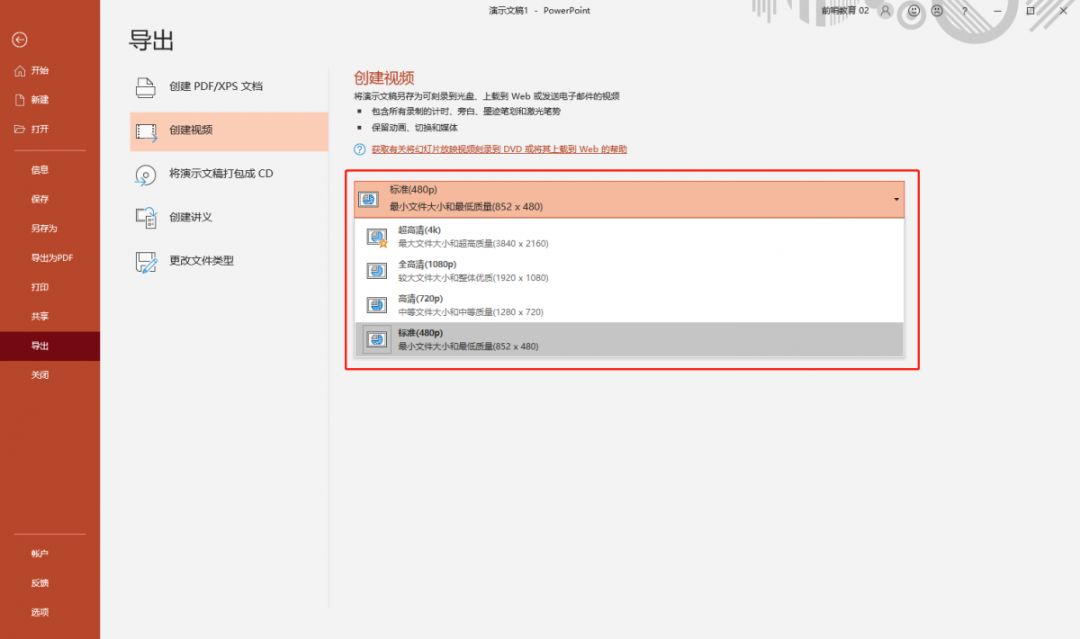
Task: Click the frown face feedback icon
Action: [937, 11]
